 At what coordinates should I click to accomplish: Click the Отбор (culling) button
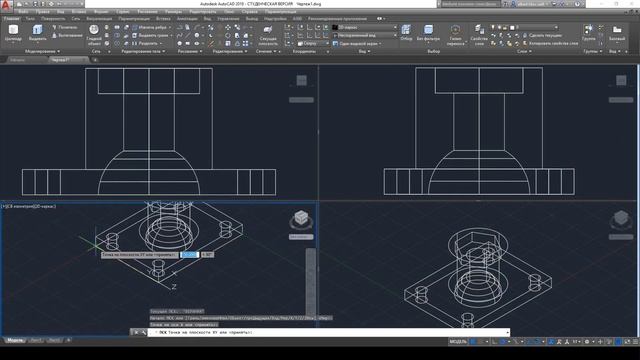406,33
